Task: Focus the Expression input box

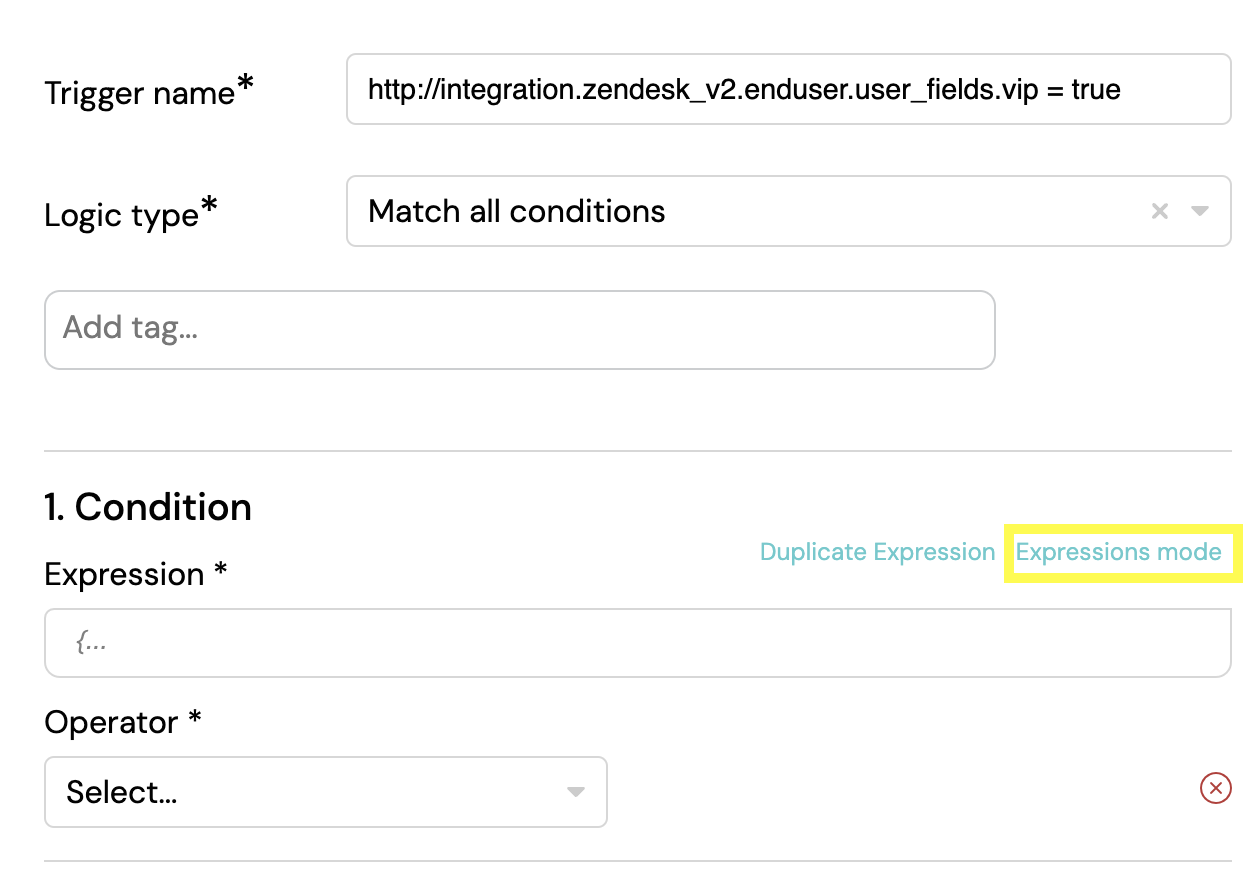Action: (637, 643)
